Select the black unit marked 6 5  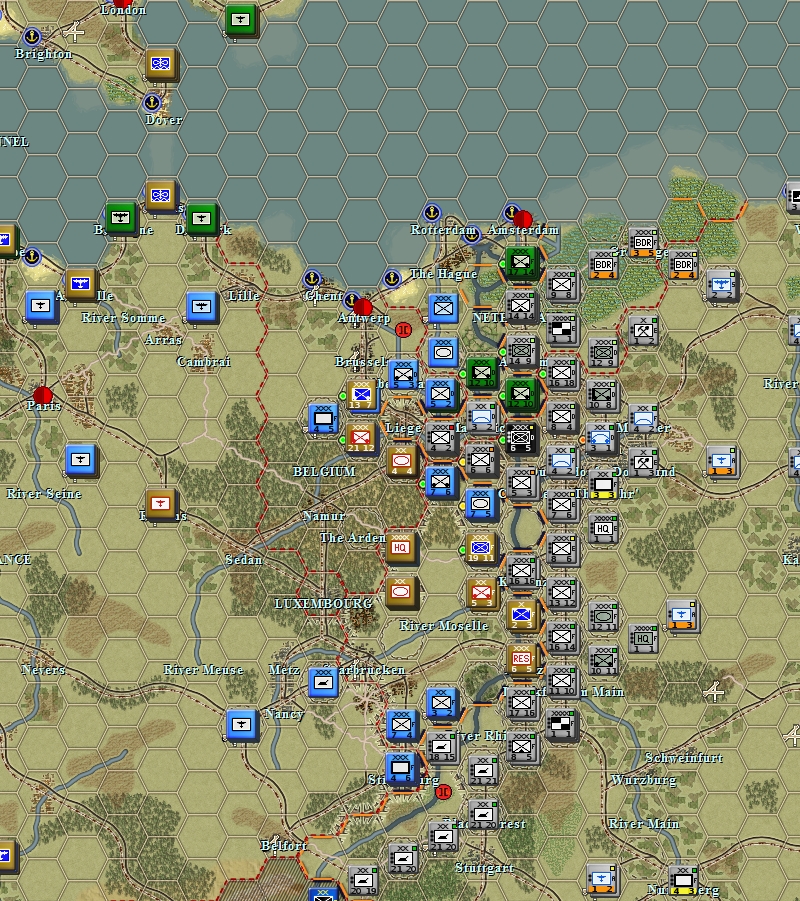point(521,438)
